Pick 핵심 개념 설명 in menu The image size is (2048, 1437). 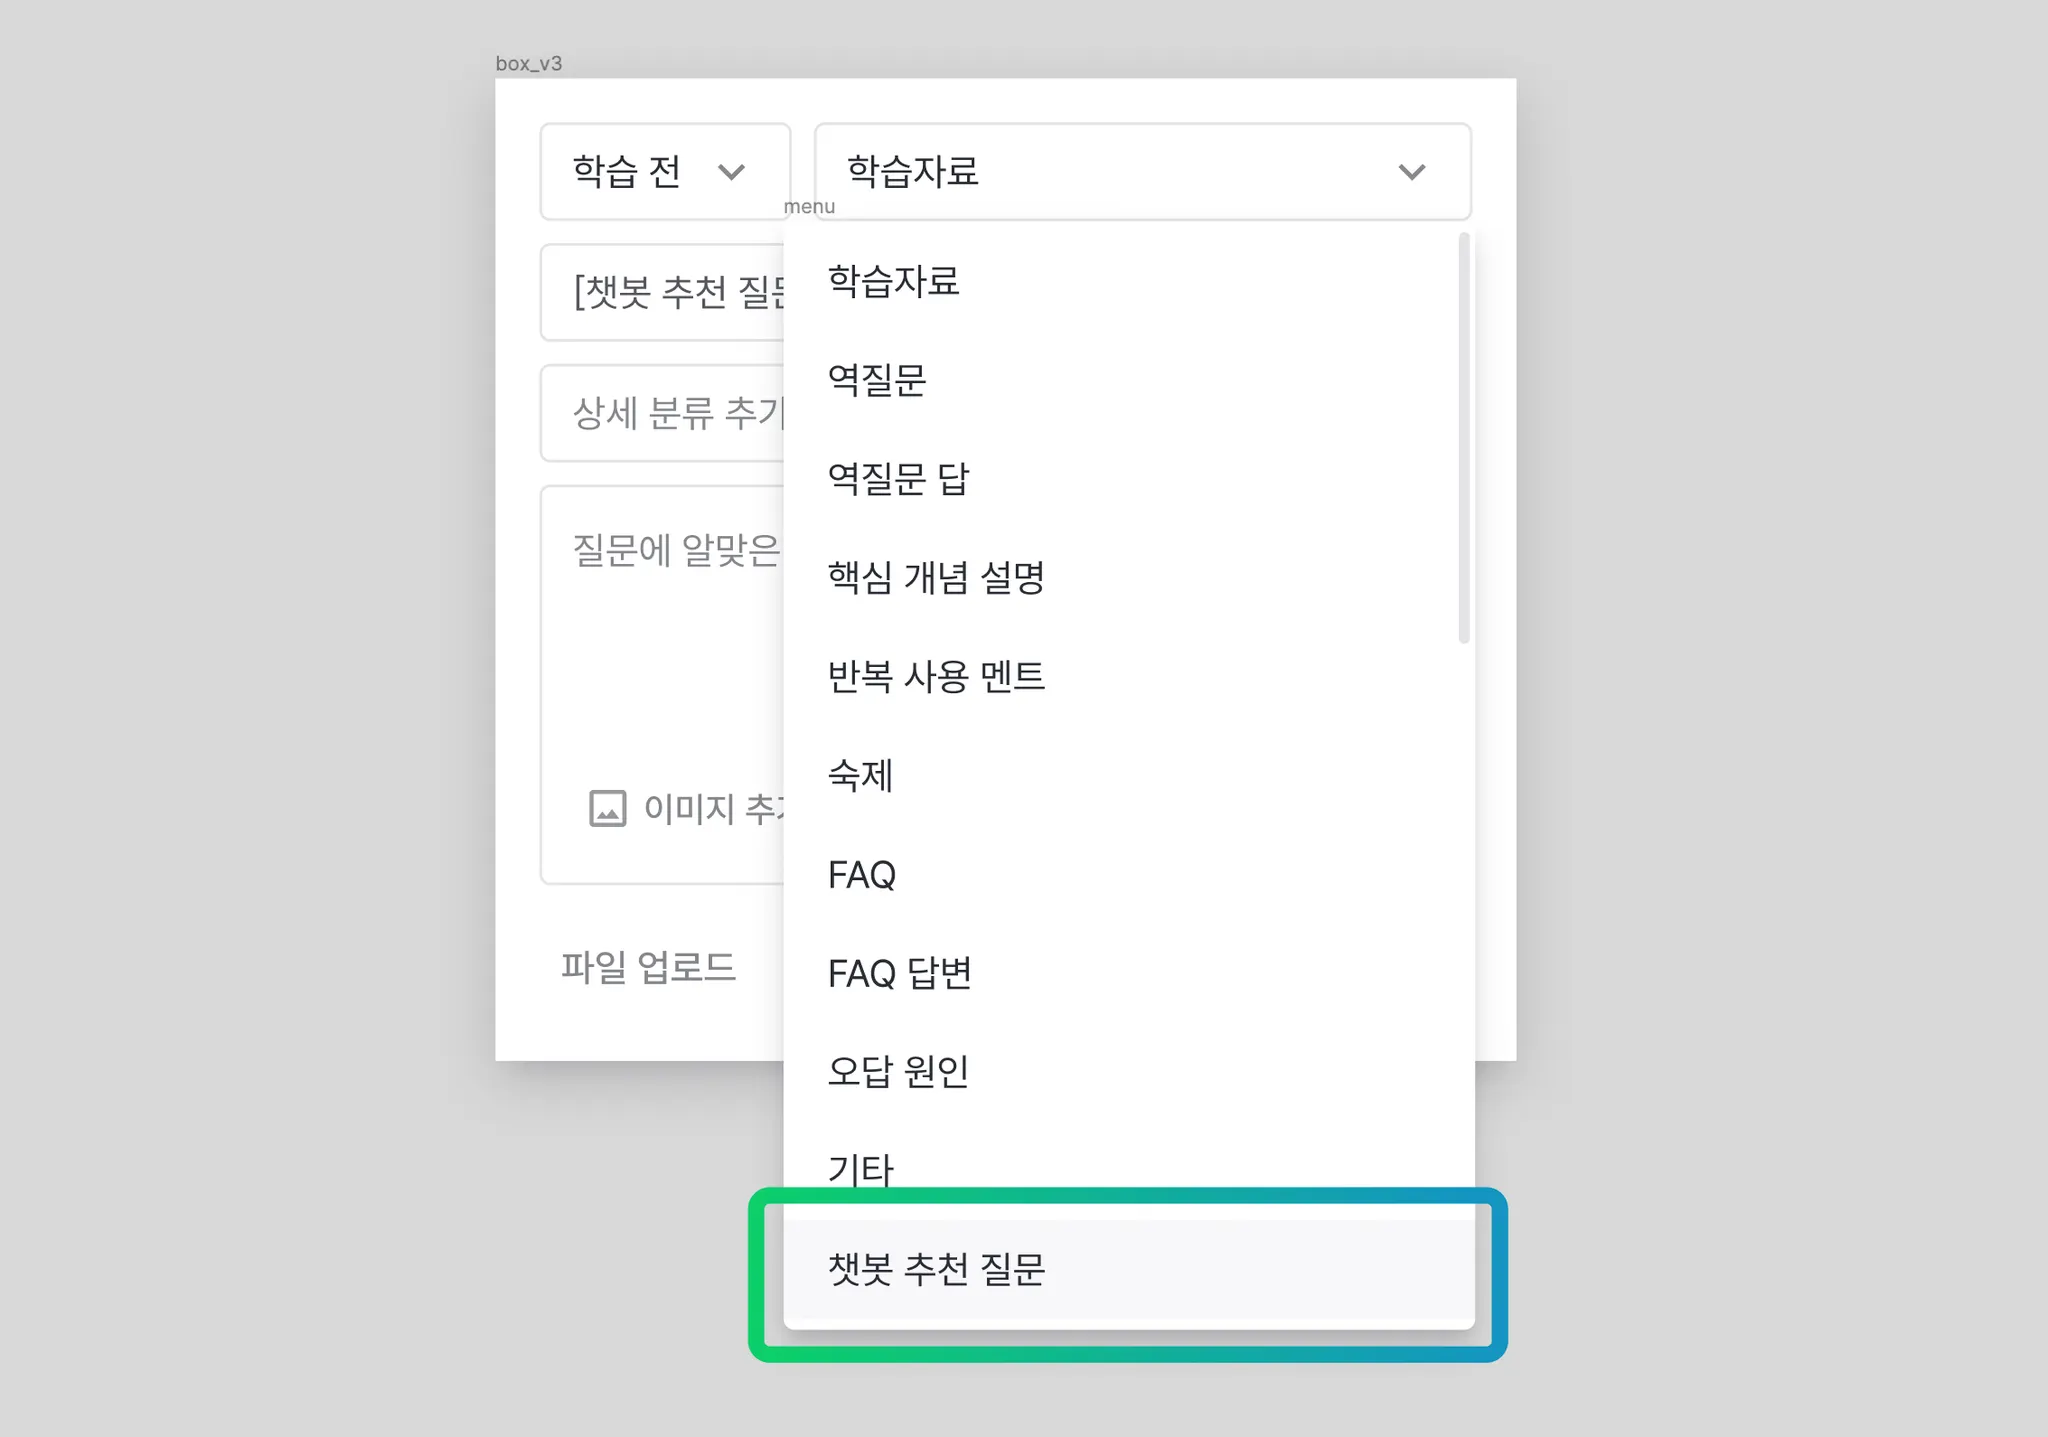click(936, 578)
